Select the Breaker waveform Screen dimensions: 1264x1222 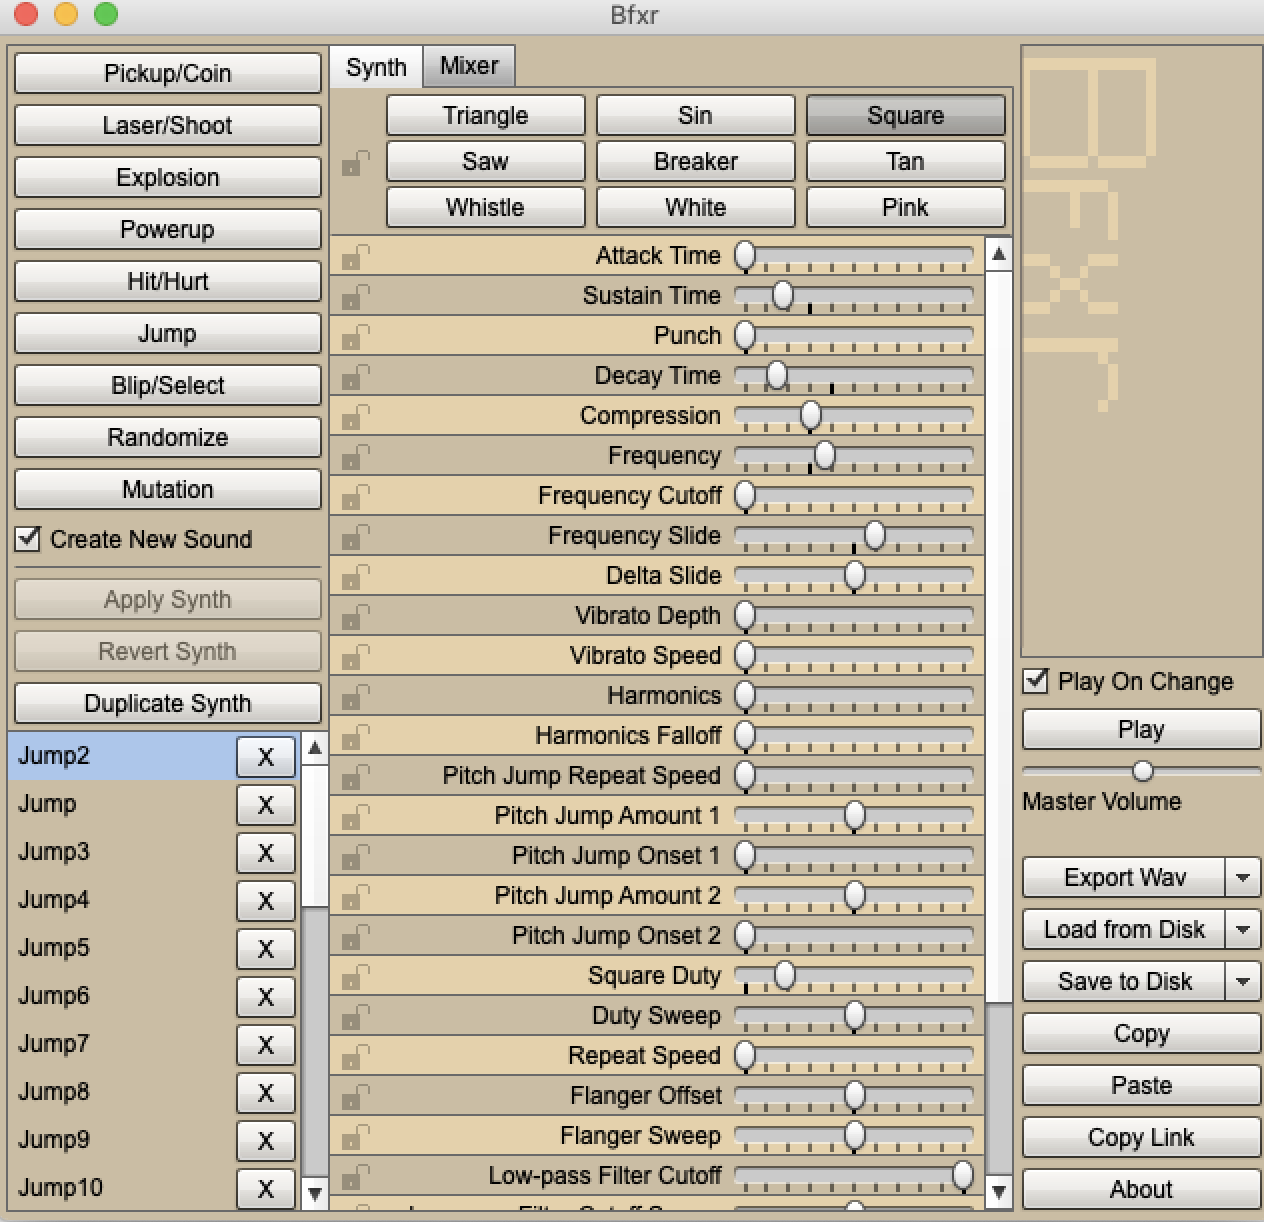pyautogui.click(x=695, y=161)
